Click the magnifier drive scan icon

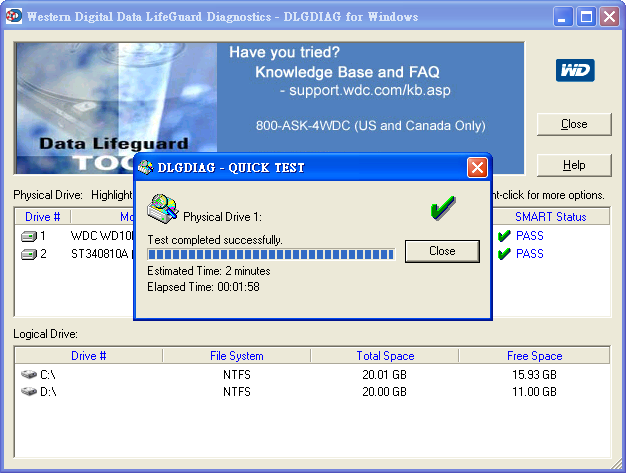pyautogui.click(x=162, y=209)
